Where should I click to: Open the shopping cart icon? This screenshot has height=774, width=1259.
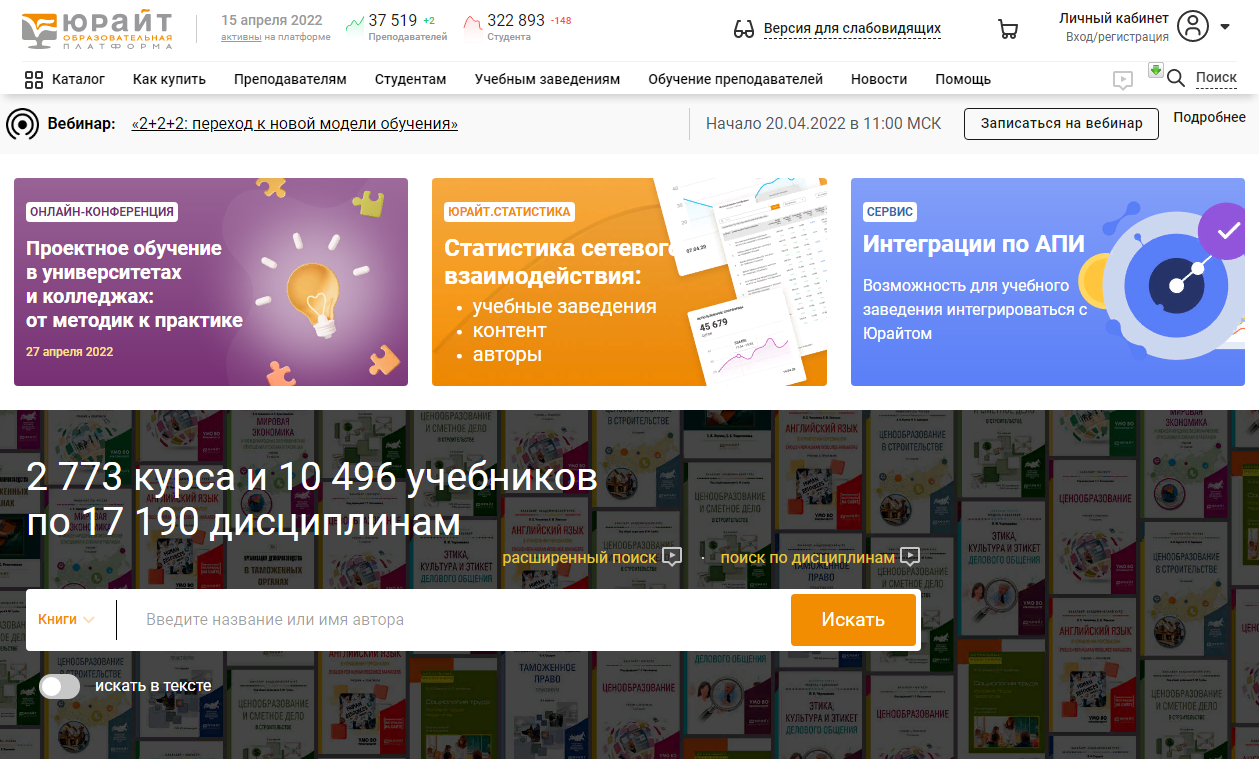pos(1008,29)
